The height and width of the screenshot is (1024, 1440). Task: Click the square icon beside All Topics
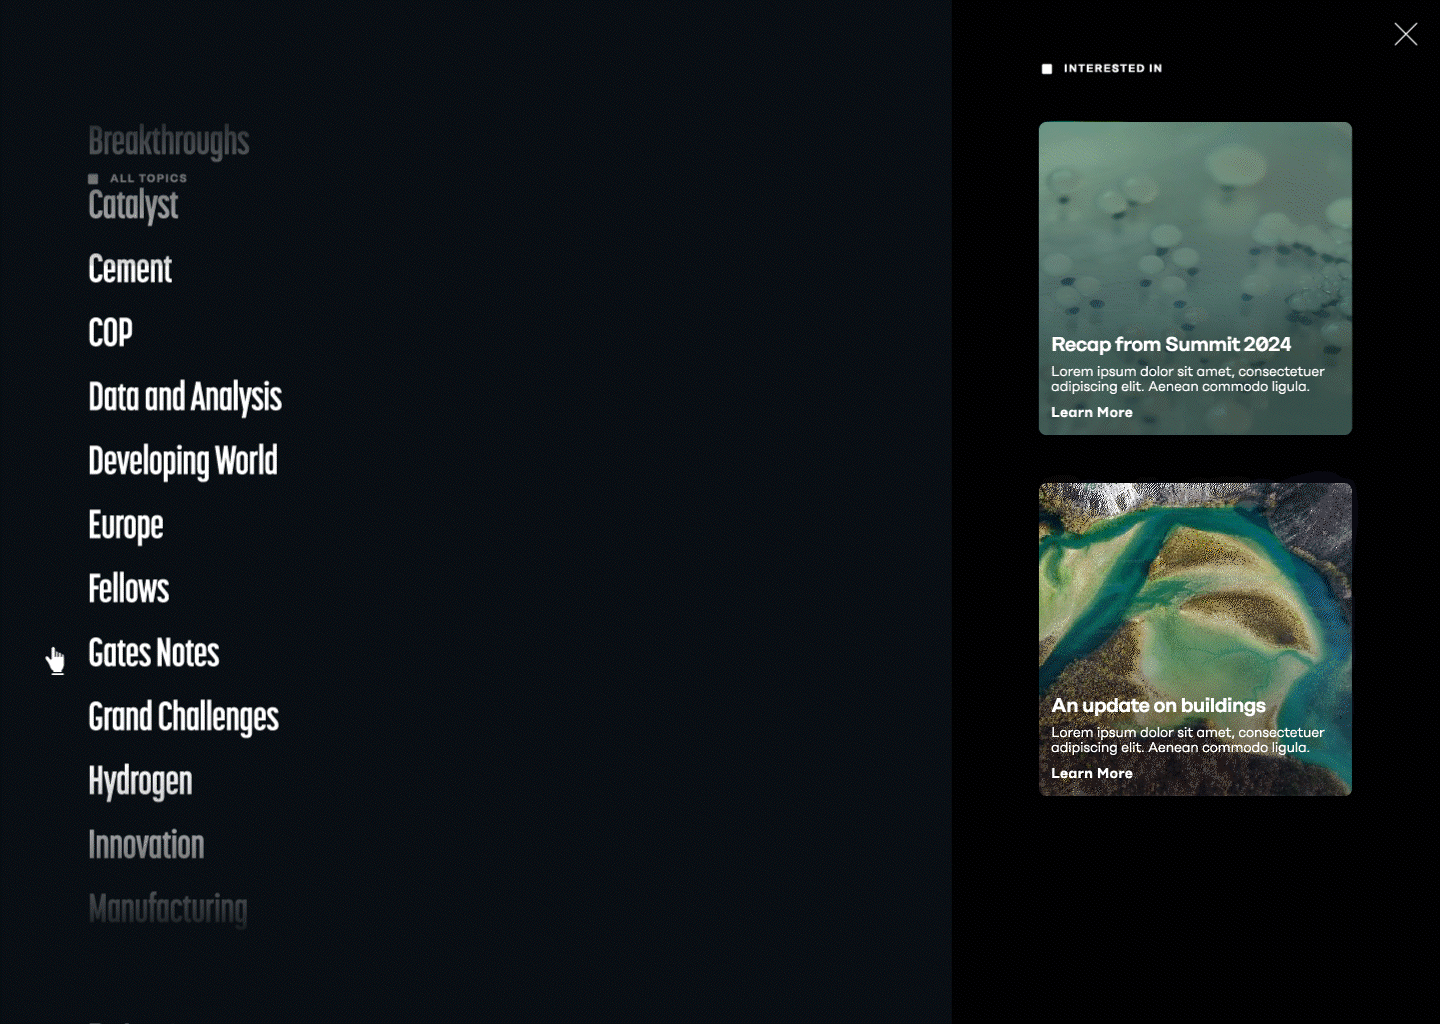[93, 179]
